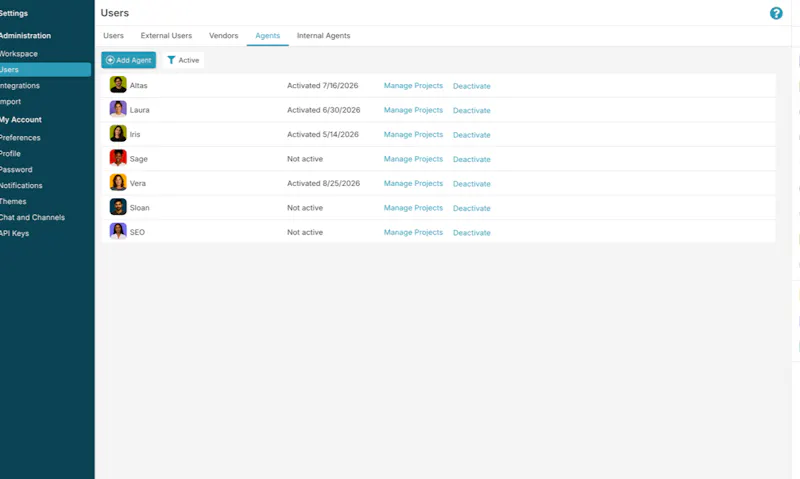Click the Settings title in sidebar
This screenshot has height=479, width=800.
[x=14, y=13]
